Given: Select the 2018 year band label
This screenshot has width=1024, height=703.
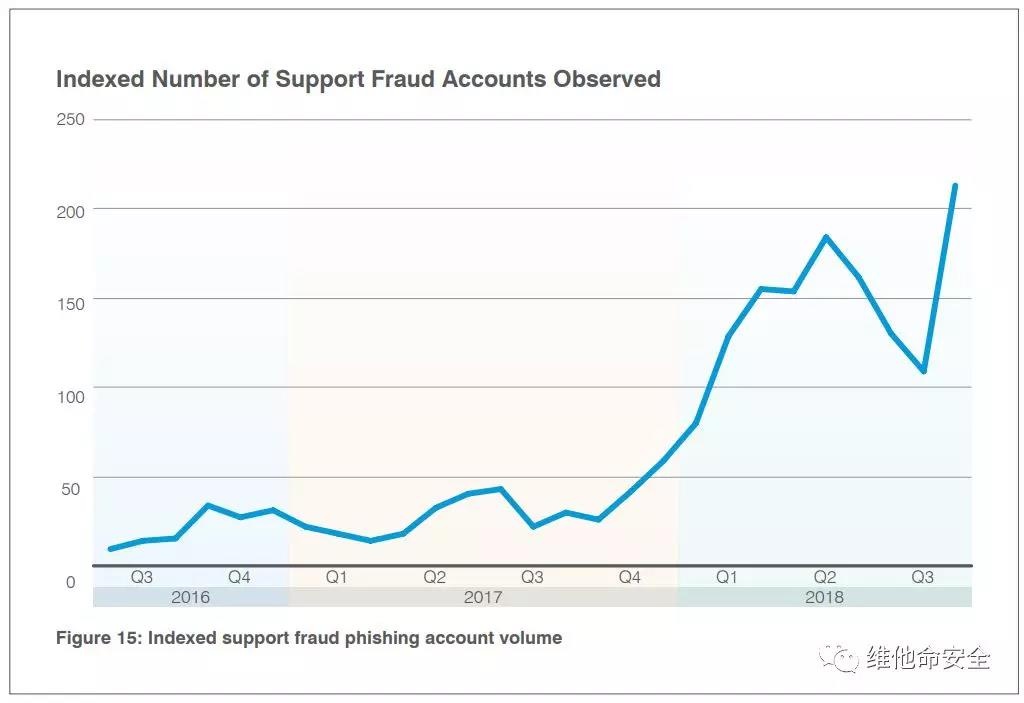Looking at the screenshot, I should pos(824,597).
